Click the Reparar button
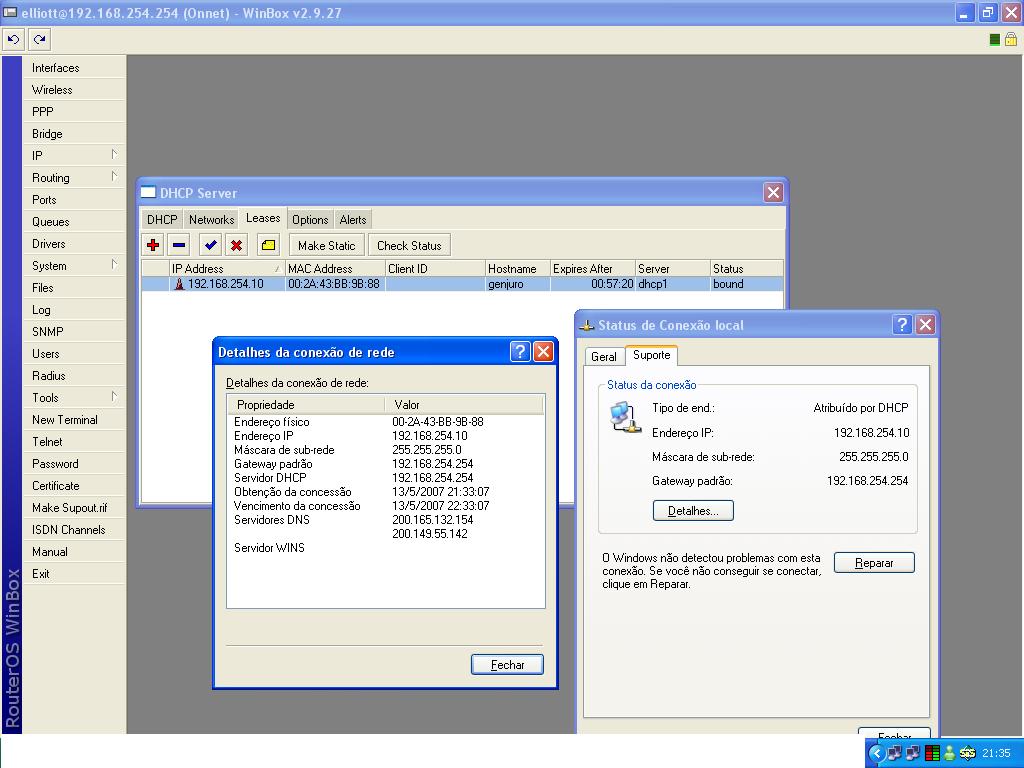The height and width of the screenshot is (768, 1024). click(x=874, y=563)
